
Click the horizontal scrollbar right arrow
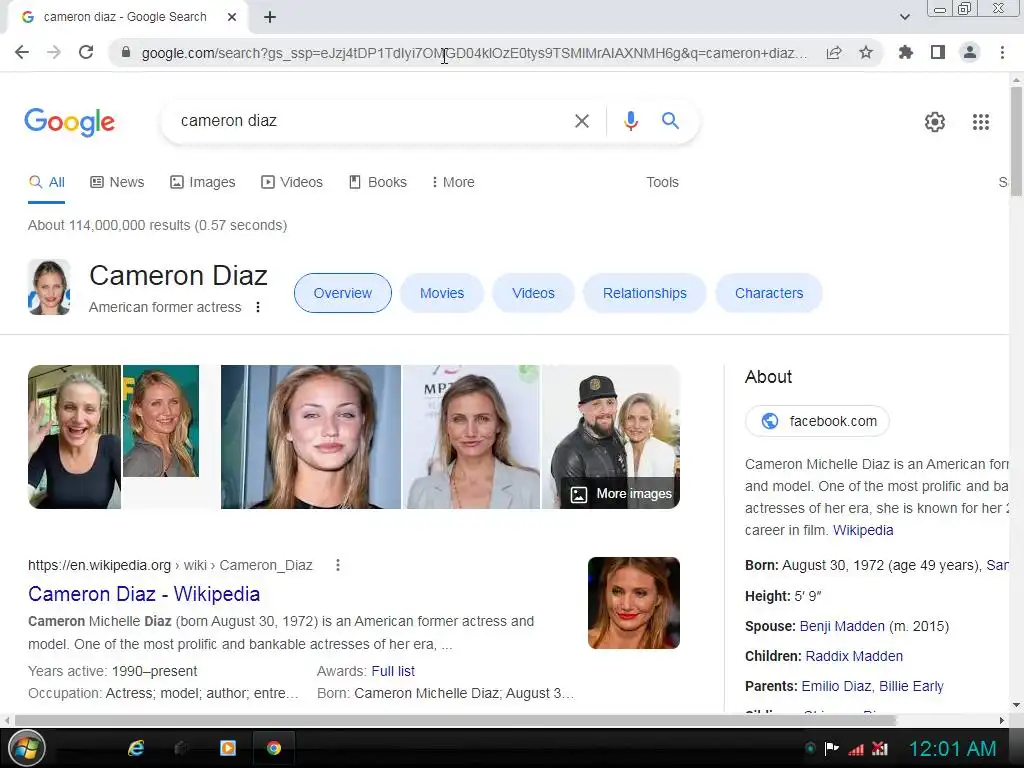pyautogui.click(x=1002, y=720)
